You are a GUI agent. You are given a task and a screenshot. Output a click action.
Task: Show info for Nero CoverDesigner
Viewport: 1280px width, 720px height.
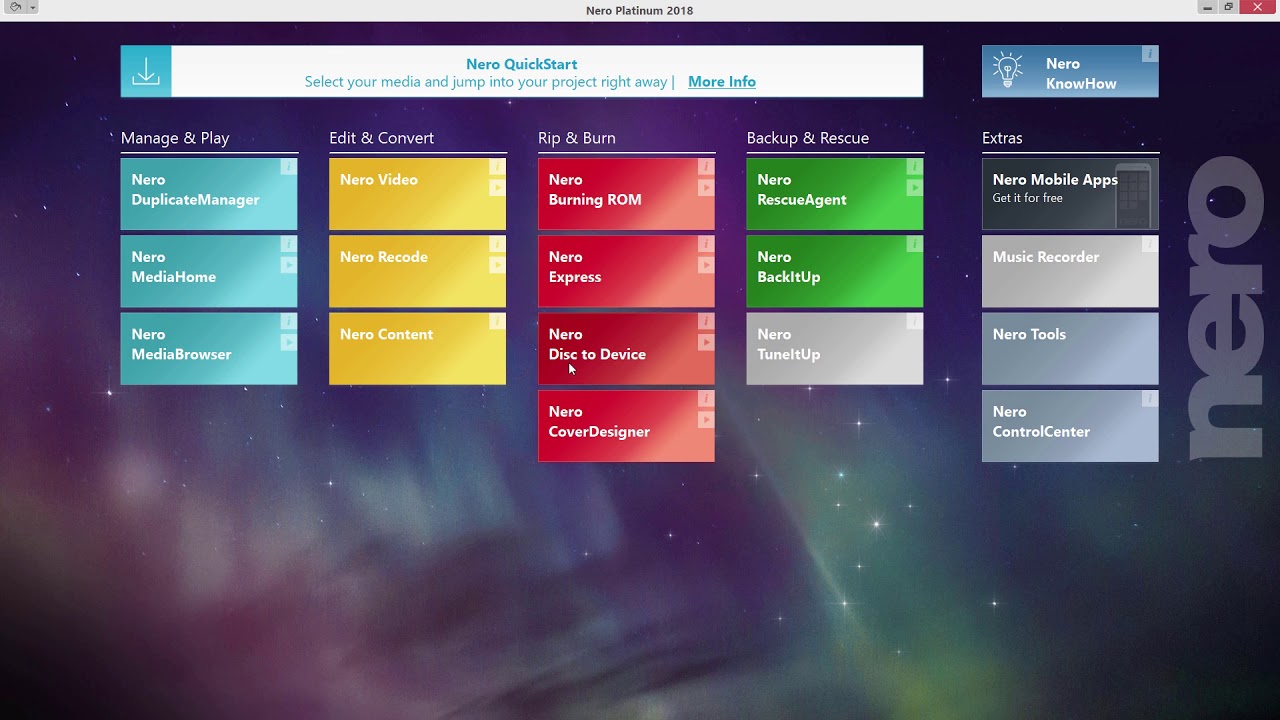[x=706, y=398]
